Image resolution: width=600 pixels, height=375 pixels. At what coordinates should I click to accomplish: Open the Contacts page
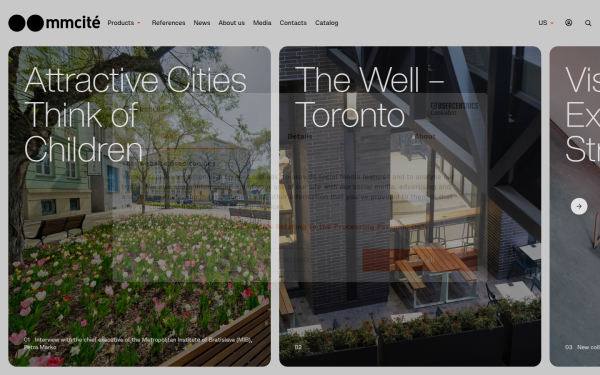coord(293,23)
